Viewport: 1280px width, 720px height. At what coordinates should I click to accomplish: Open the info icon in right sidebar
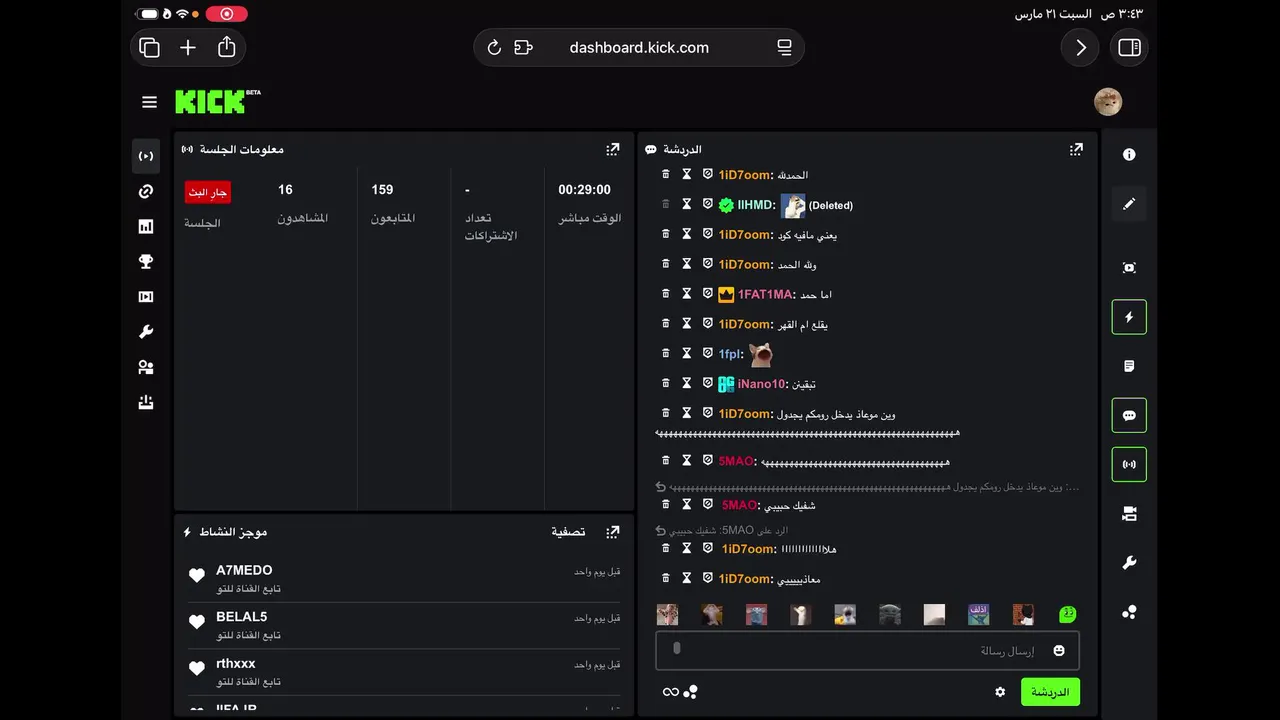[1129, 155]
